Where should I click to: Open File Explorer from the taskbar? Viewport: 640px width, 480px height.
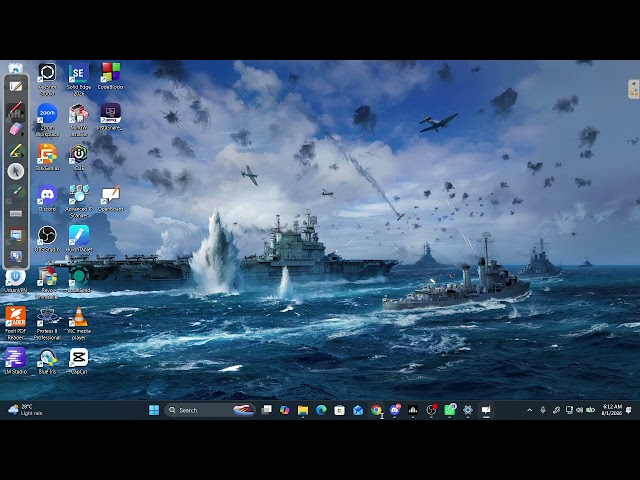pos(303,410)
